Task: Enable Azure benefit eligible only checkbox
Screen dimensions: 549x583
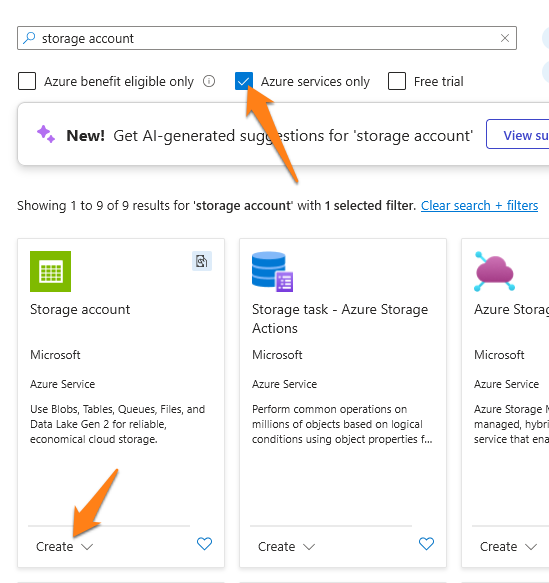Action: [27, 81]
